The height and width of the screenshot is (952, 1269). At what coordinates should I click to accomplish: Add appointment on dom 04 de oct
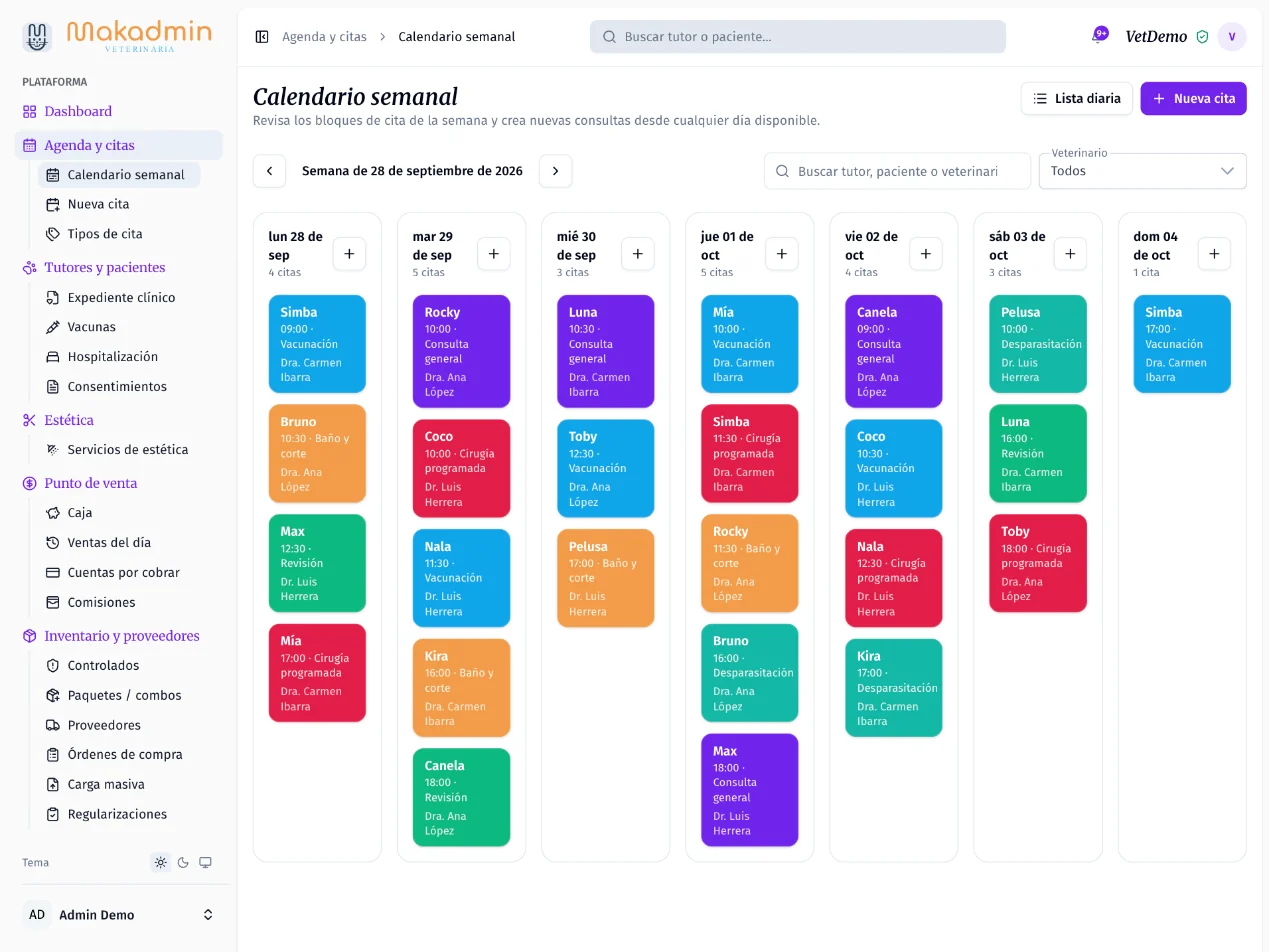[x=1214, y=254]
